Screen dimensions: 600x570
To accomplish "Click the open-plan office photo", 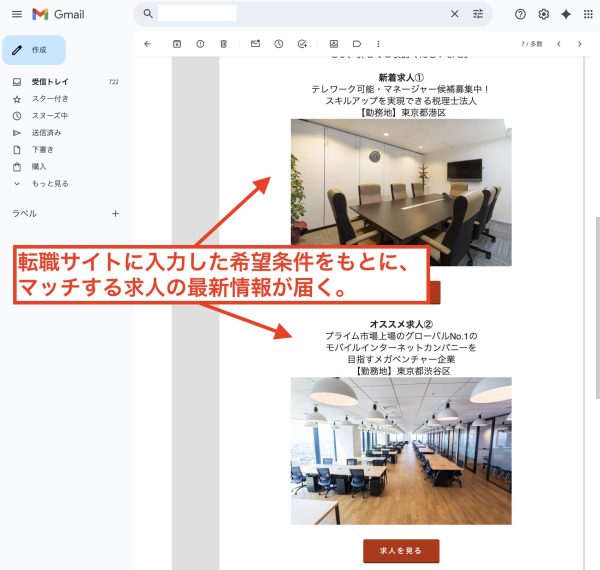I will 401,451.
